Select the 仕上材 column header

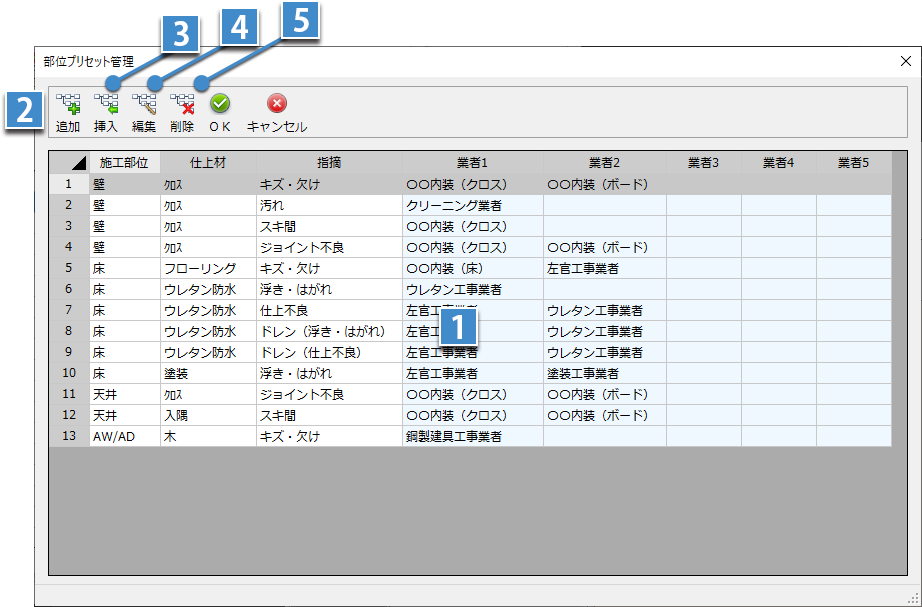pyautogui.click(x=207, y=163)
